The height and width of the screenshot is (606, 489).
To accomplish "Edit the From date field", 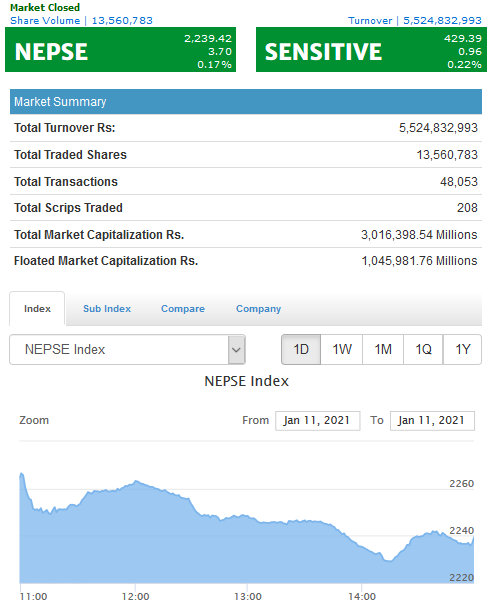I will 317,420.
